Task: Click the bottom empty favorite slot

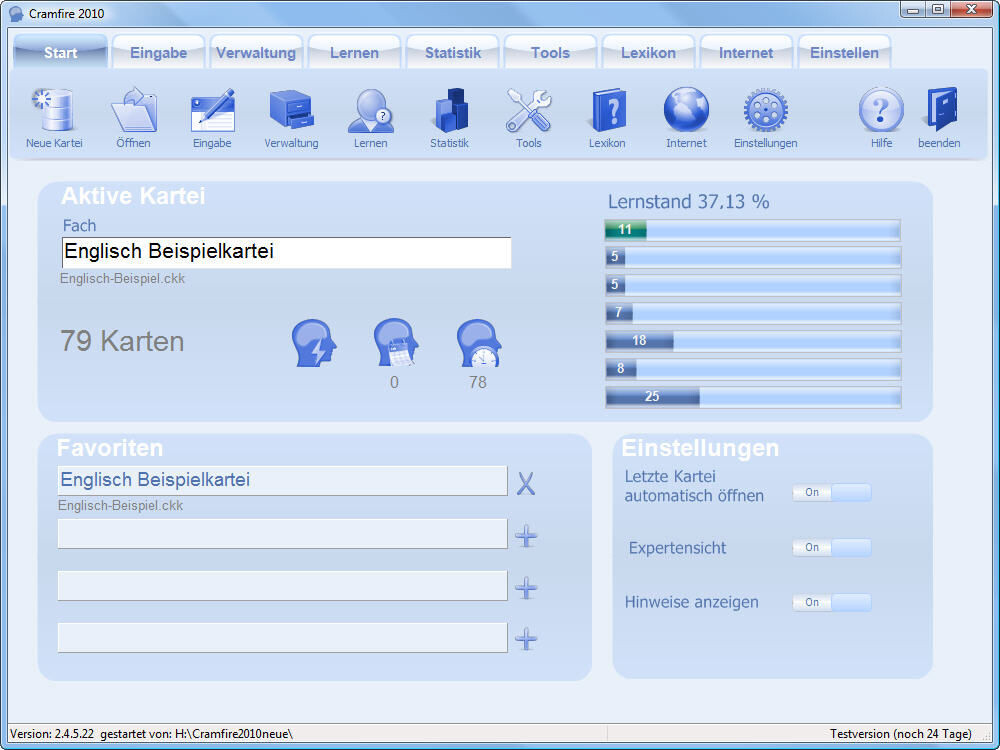Action: tap(283, 638)
